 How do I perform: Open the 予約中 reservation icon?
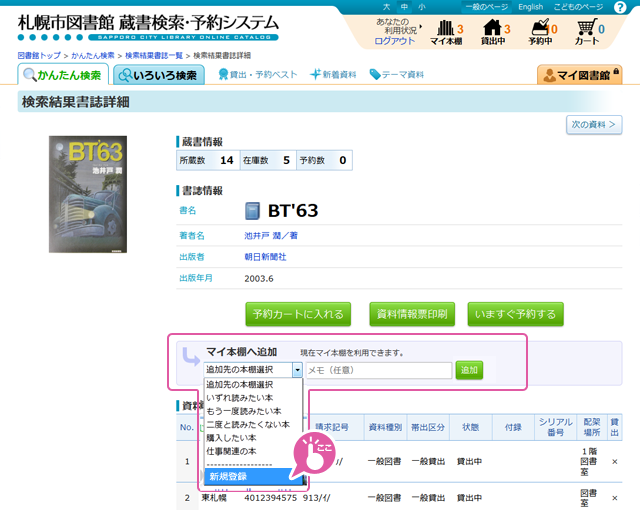pyautogui.click(x=542, y=32)
